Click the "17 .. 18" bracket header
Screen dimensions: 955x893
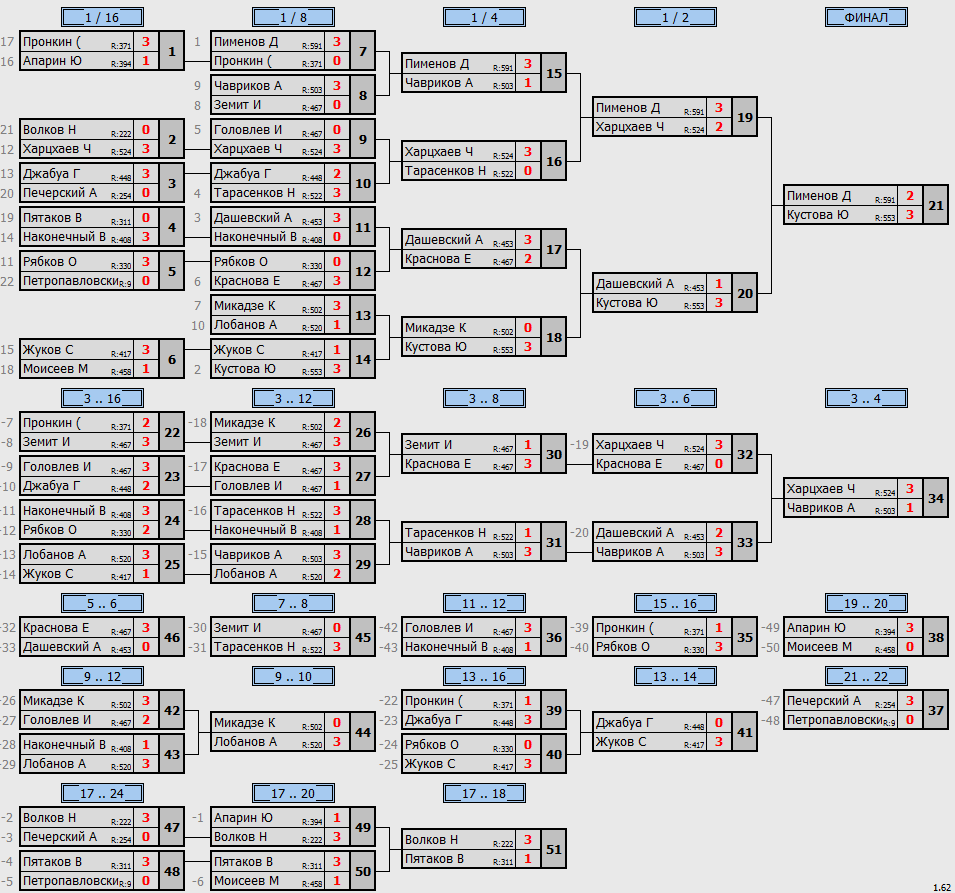tap(484, 793)
